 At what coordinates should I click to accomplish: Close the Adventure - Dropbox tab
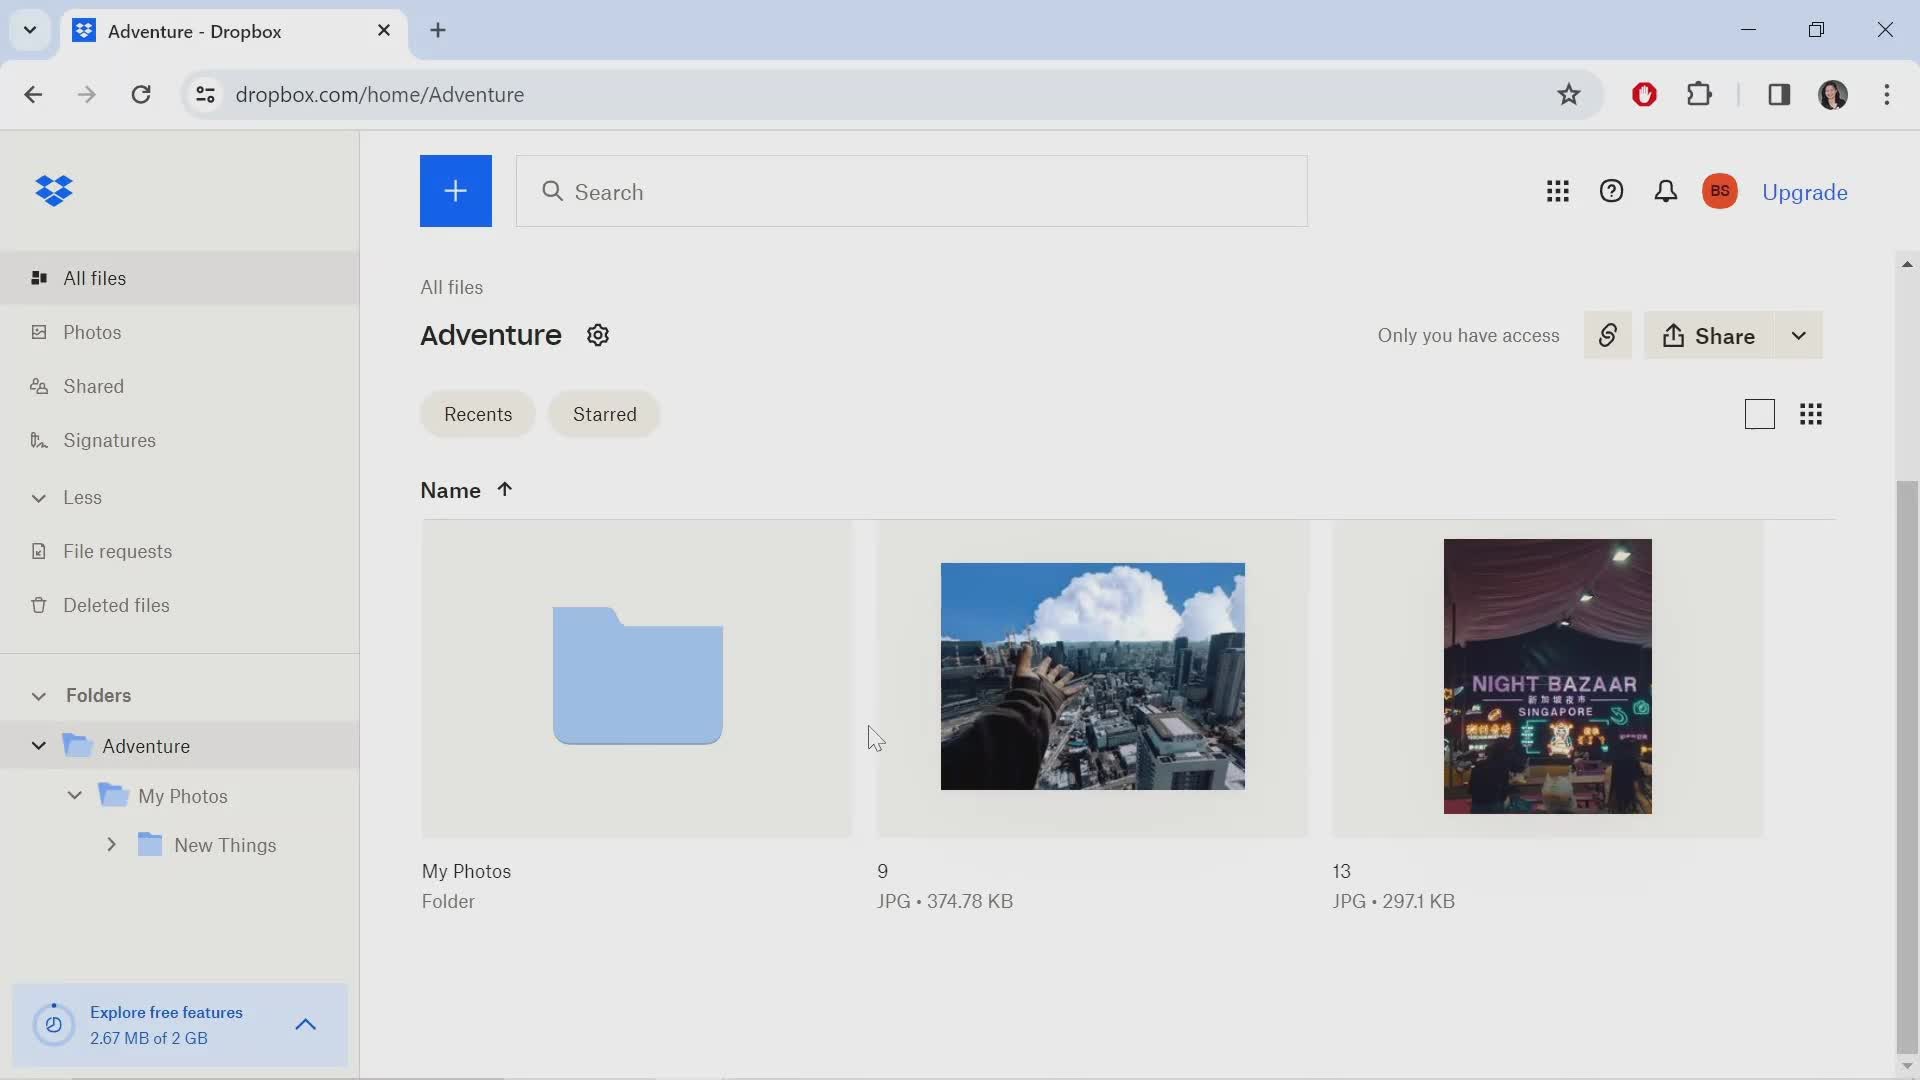(384, 30)
